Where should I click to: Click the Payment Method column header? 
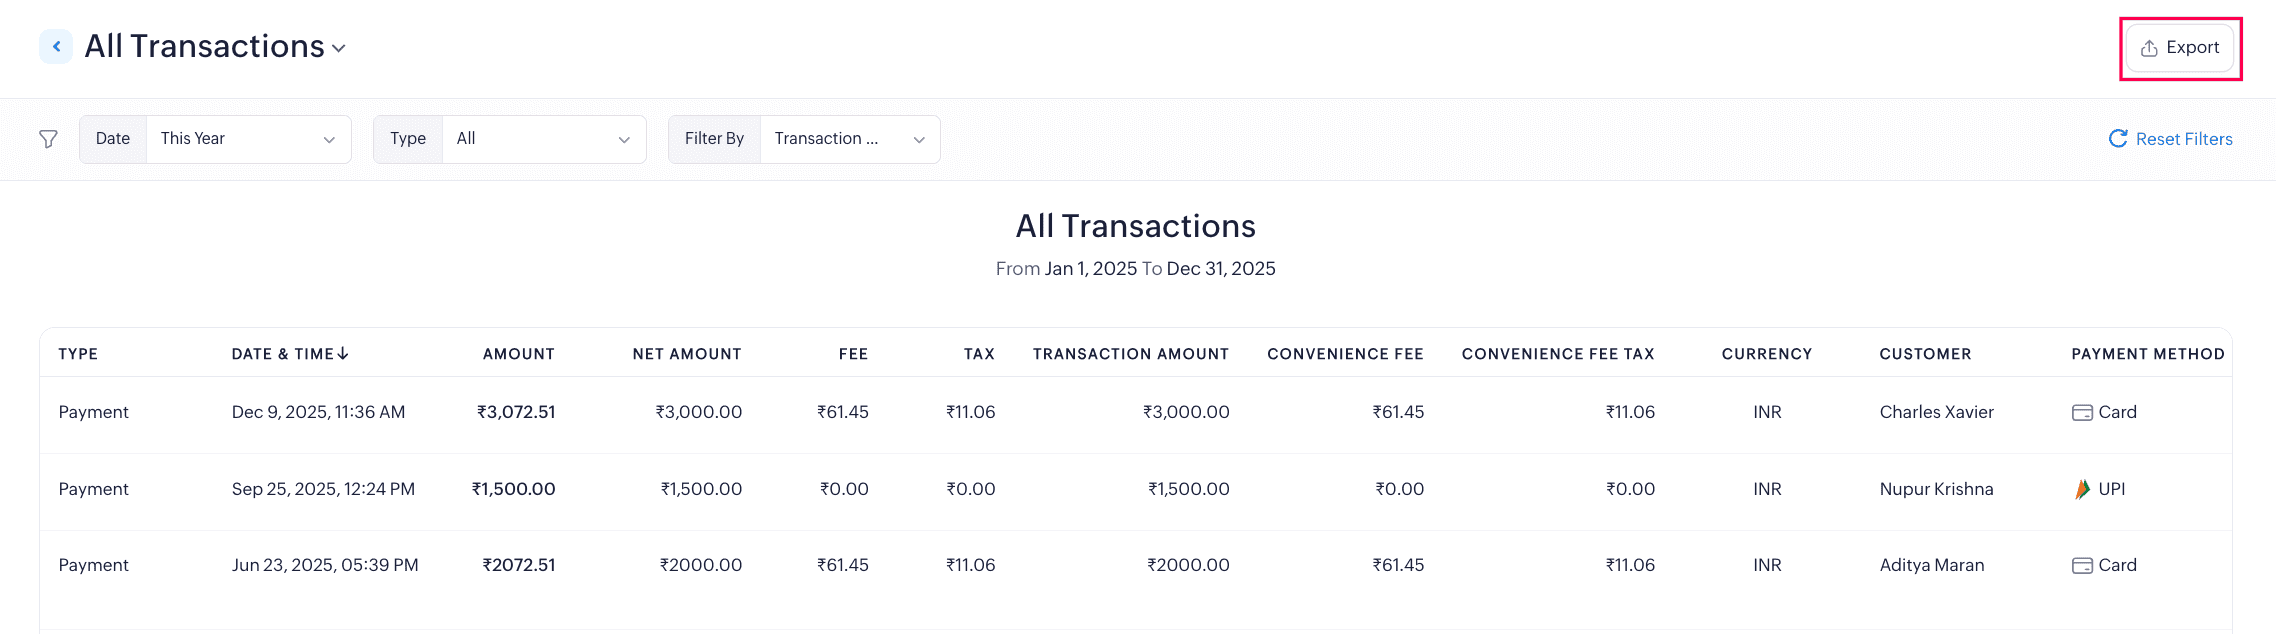click(x=2147, y=354)
